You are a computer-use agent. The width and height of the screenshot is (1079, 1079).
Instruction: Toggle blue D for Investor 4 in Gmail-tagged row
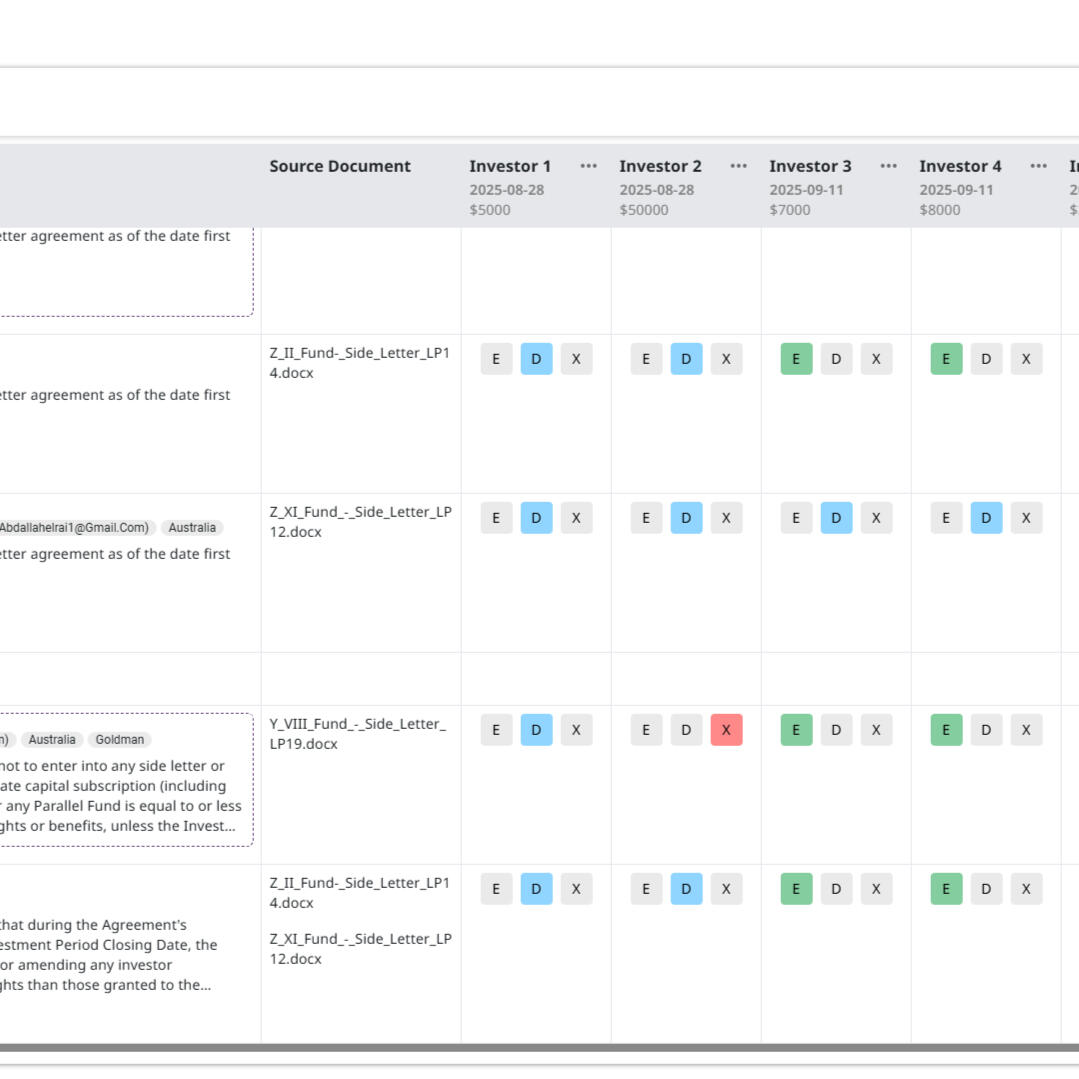pyautogui.click(x=986, y=518)
